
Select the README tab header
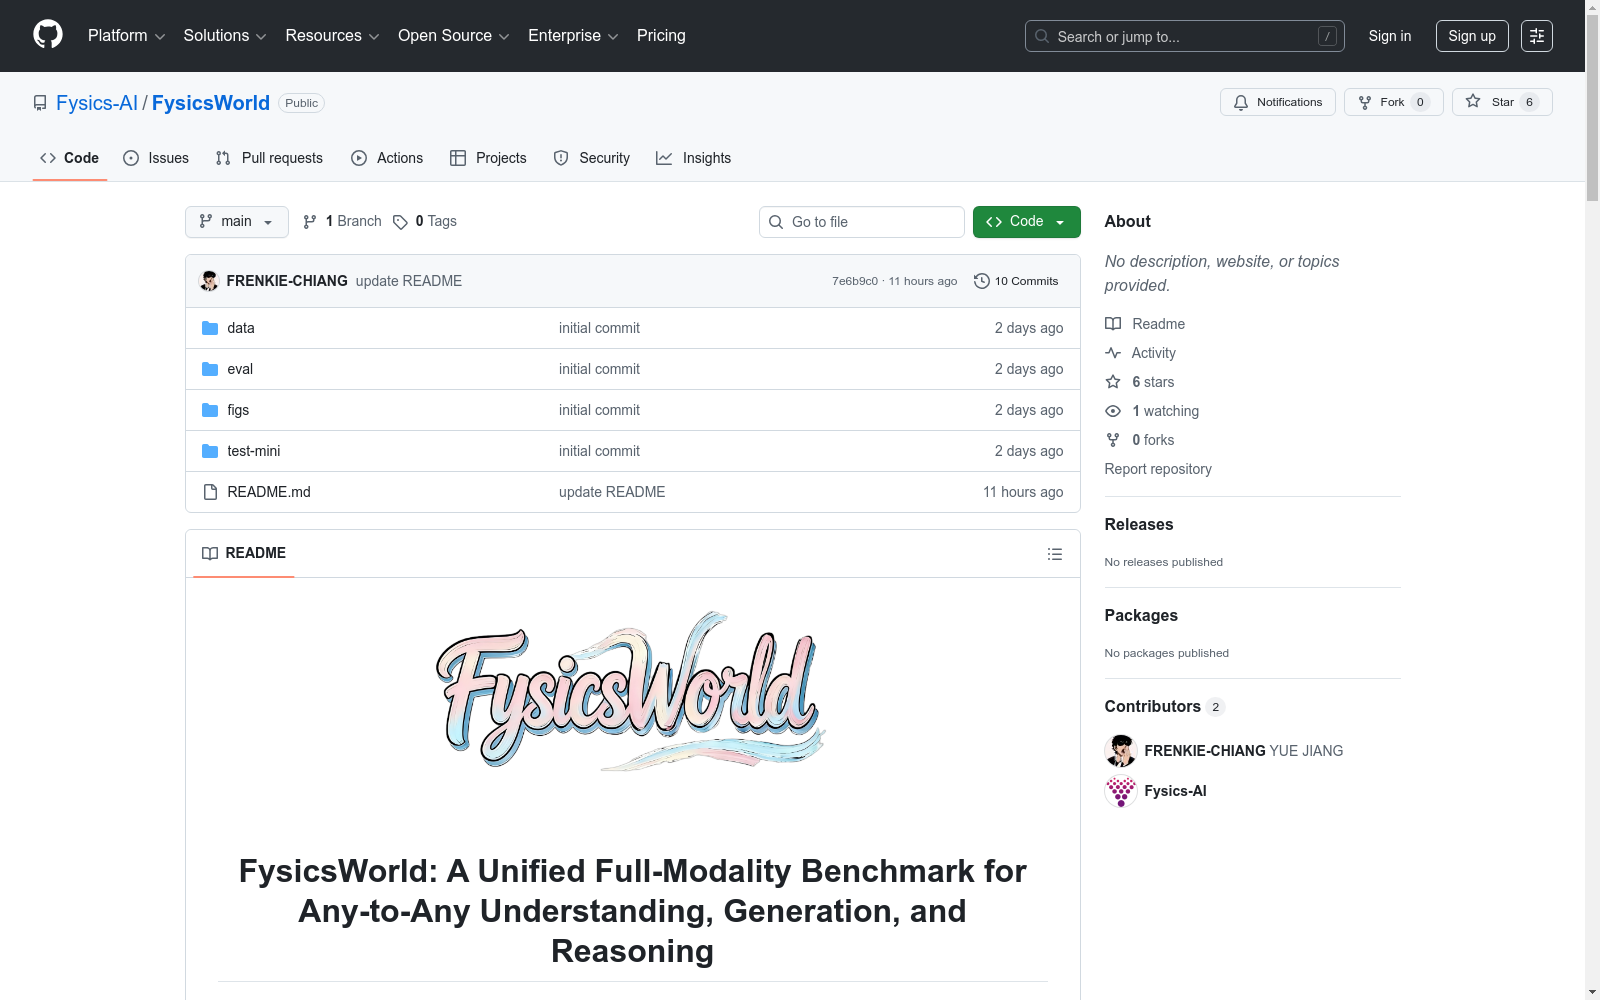tap(244, 553)
